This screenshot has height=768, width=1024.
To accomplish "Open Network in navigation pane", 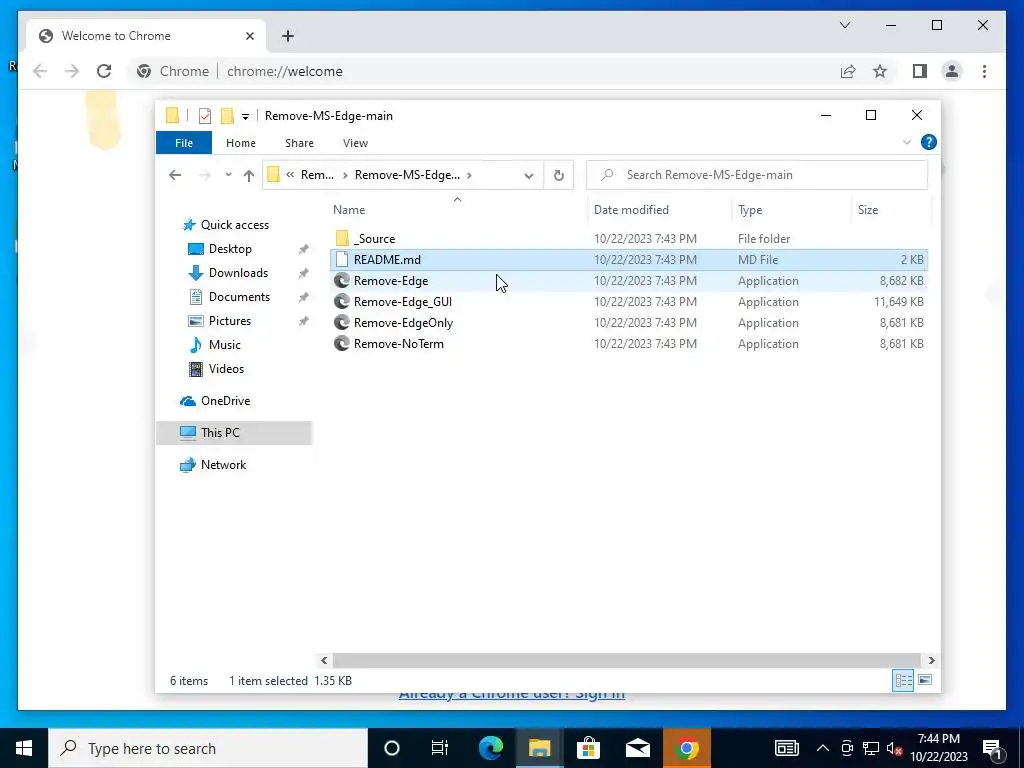I will [x=223, y=465].
